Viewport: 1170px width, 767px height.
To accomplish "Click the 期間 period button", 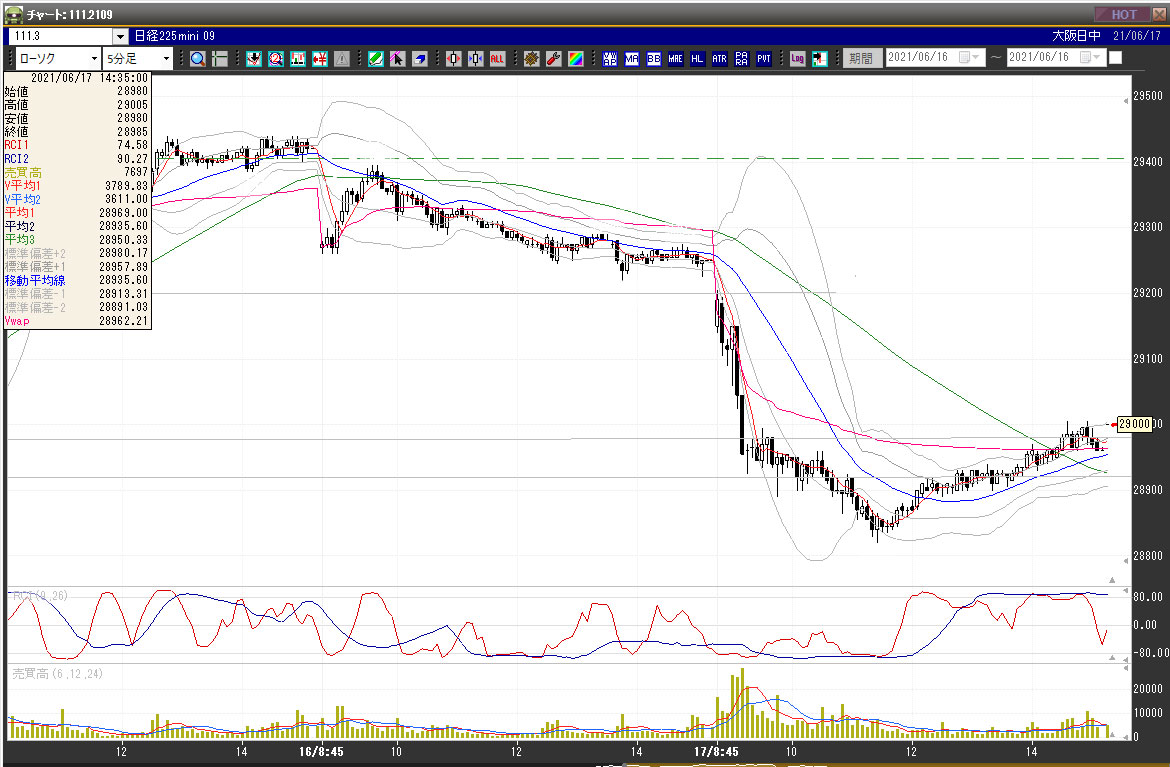I will (861, 57).
